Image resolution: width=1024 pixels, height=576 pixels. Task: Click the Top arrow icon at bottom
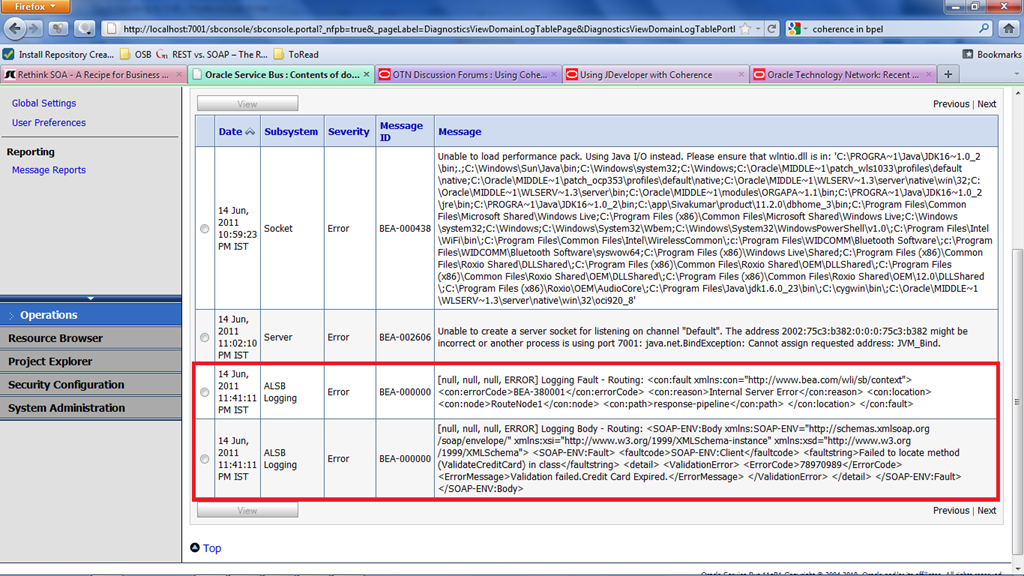(195, 548)
